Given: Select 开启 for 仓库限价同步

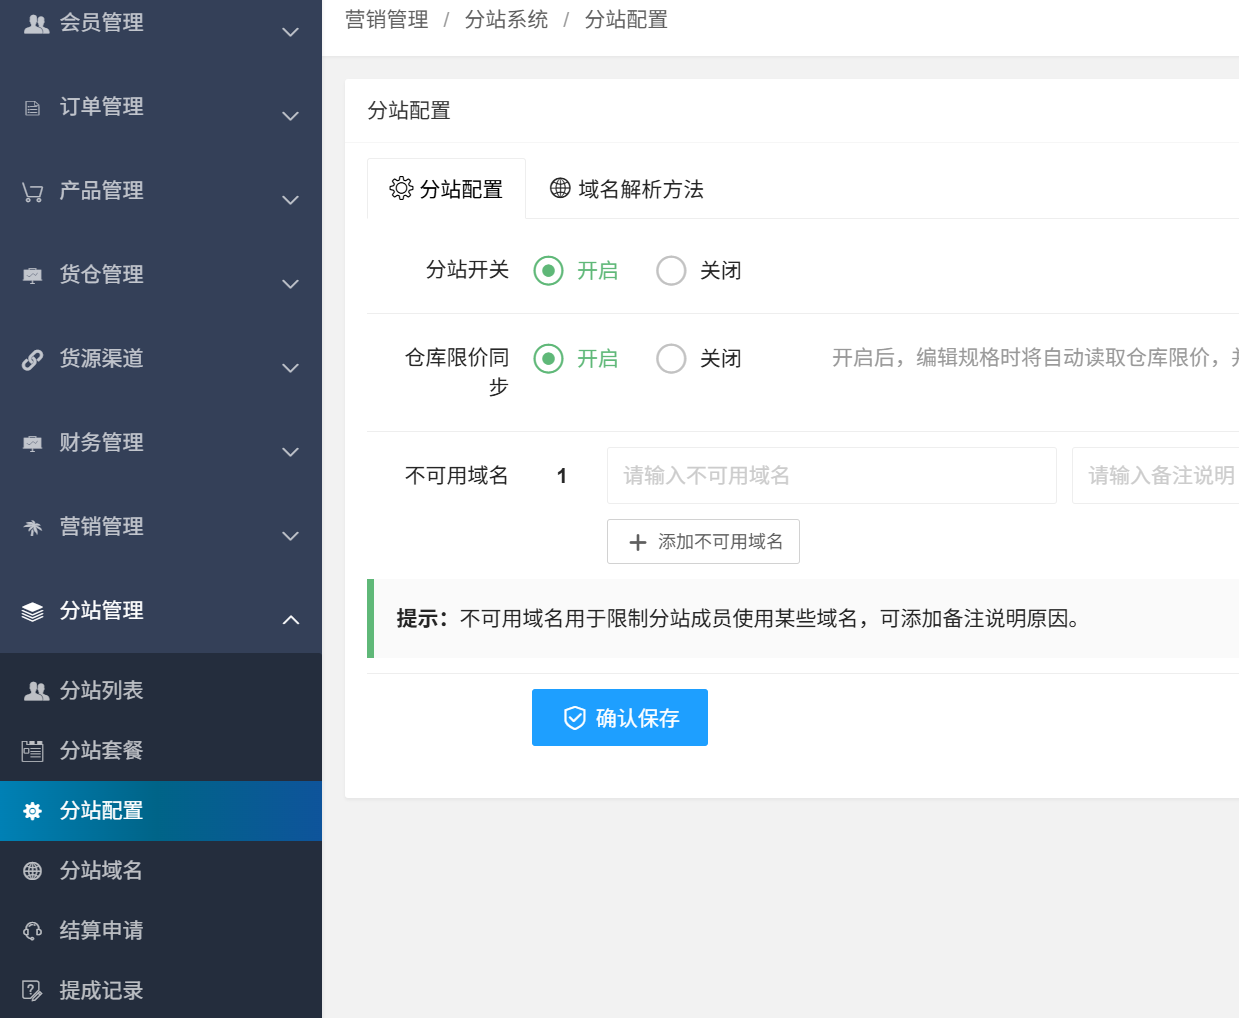Looking at the screenshot, I should 548,359.
